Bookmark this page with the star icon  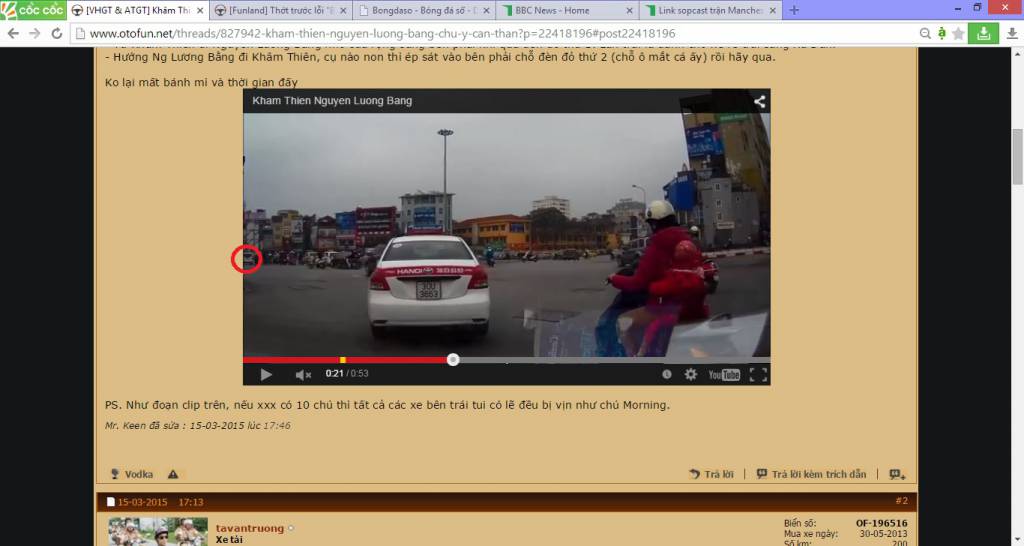click(x=958, y=33)
